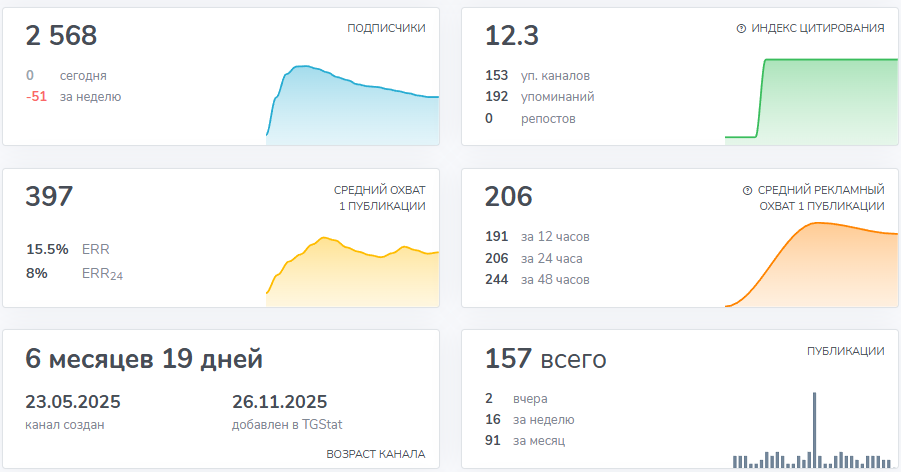Select the 2 568 subscribers count
Screen dimensions: 901x472
[x=61, y=36]
